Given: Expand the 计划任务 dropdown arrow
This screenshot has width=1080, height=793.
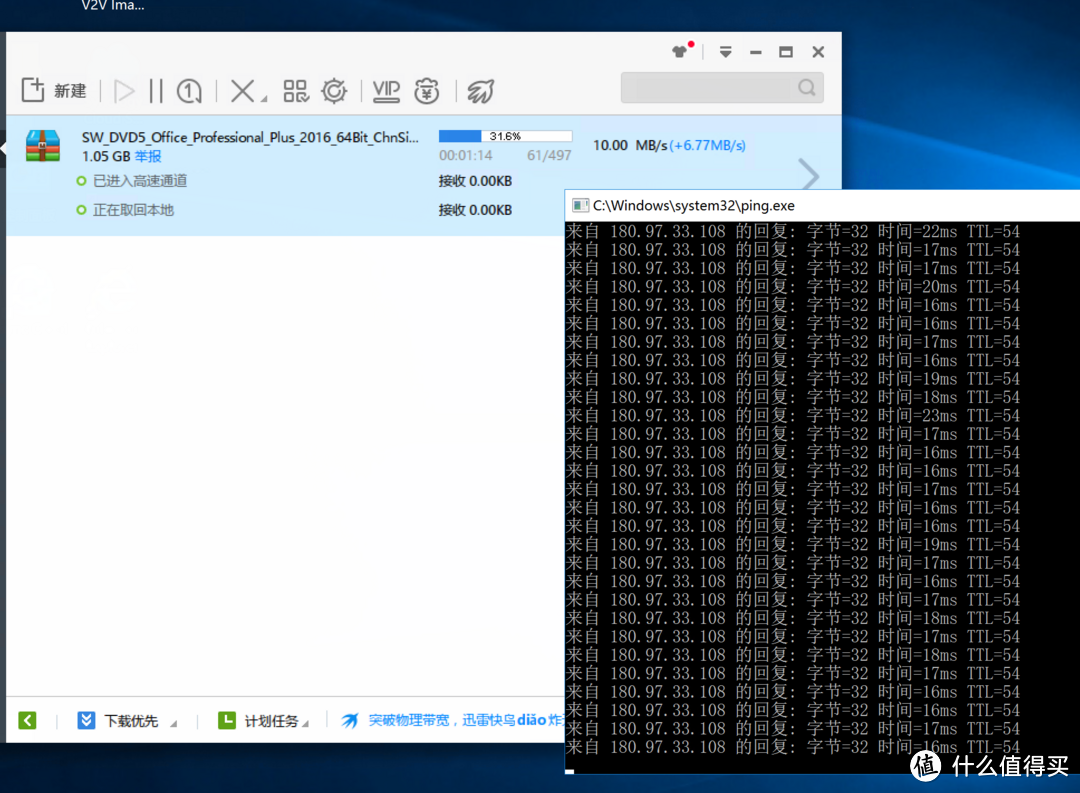Looking at the screenshot, I should [305, 723].
